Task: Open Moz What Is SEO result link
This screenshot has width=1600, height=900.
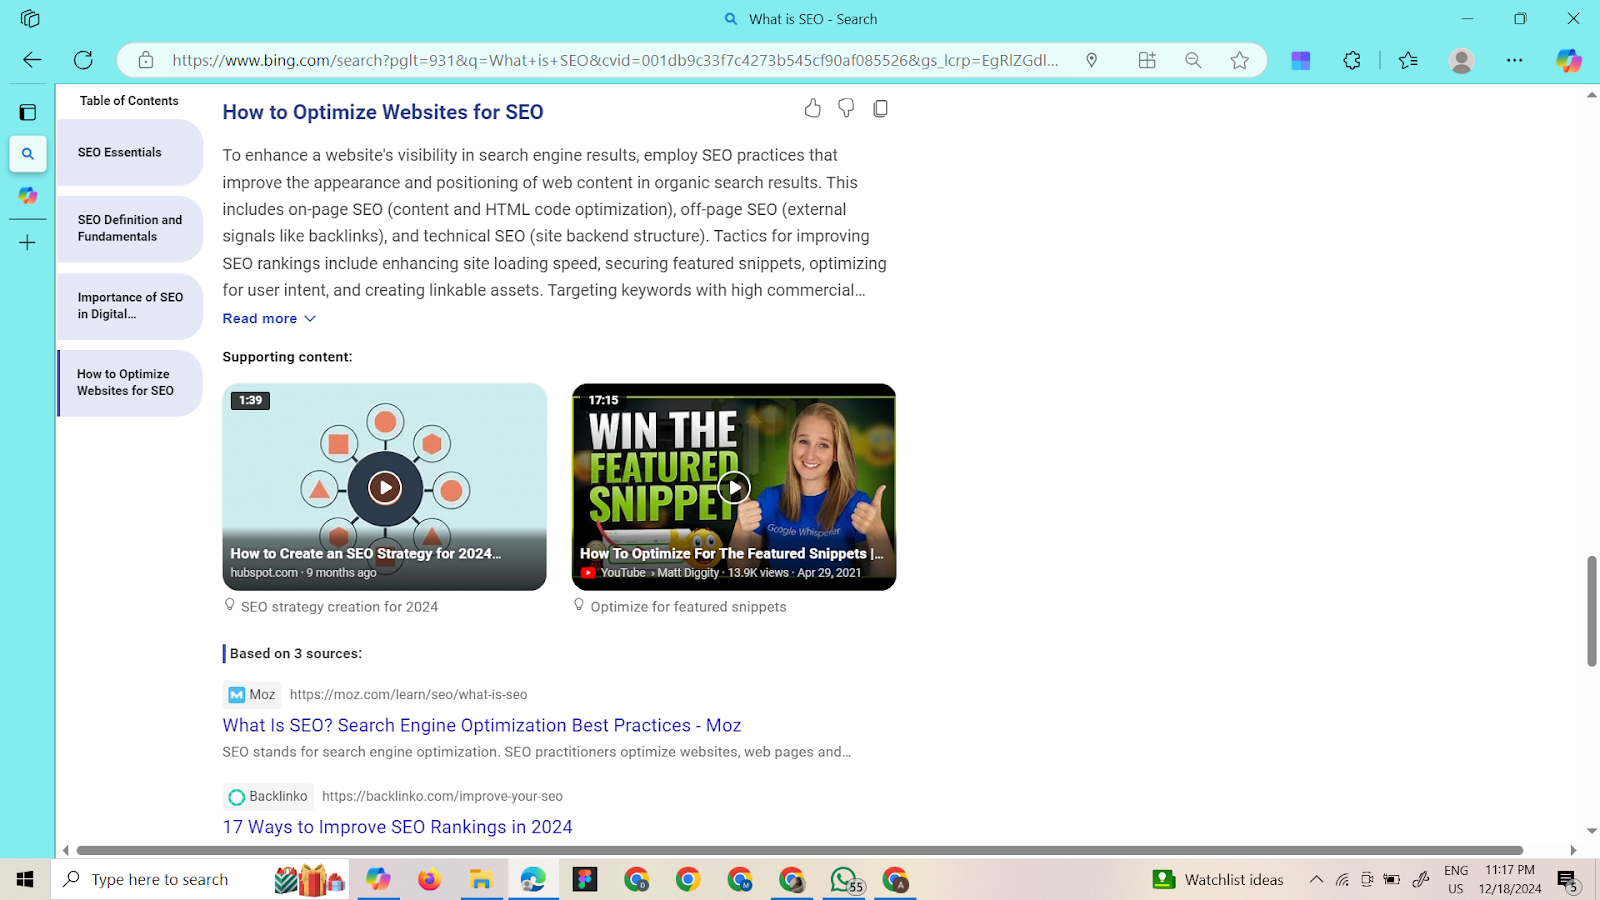Action: (482, 725)
